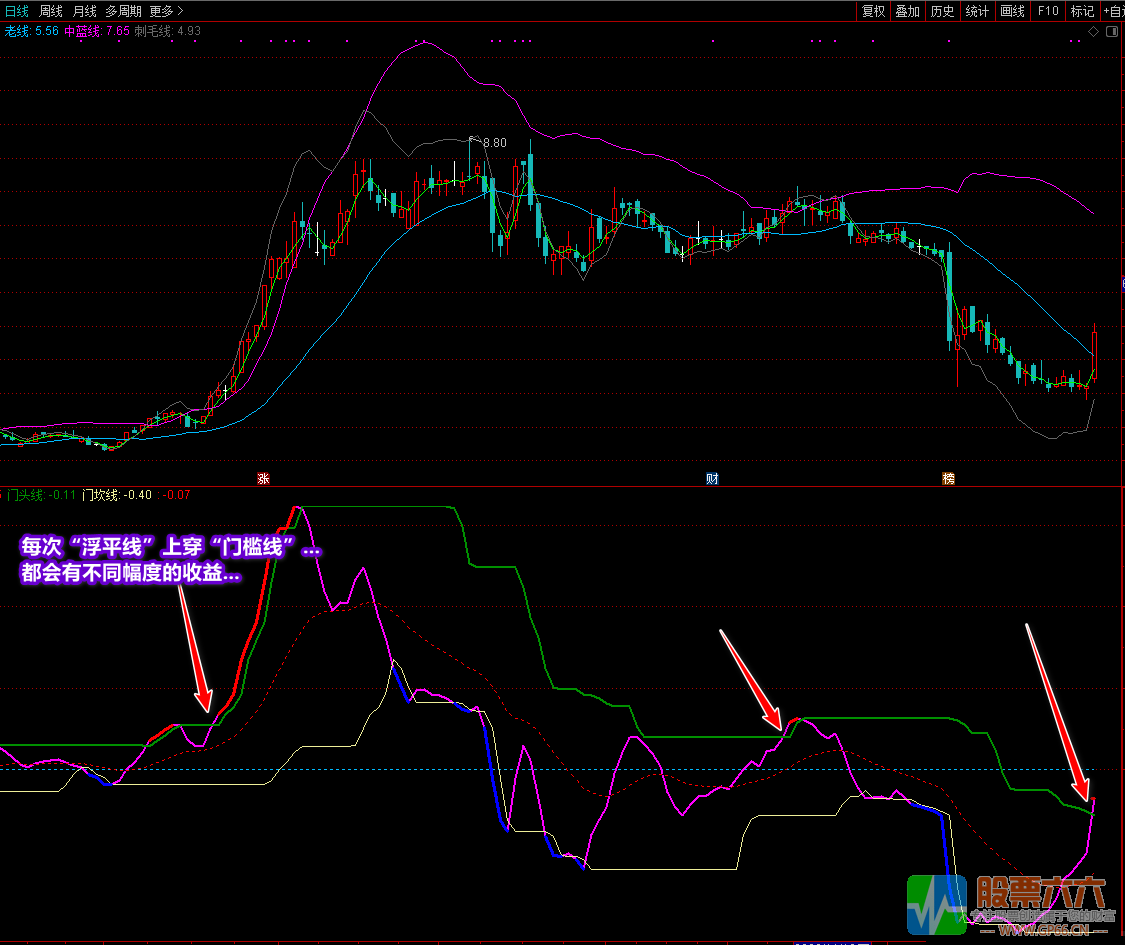The image size is (1125, 945).
Task: Click the 8.80 high price label
Action: tap(494, 143)
